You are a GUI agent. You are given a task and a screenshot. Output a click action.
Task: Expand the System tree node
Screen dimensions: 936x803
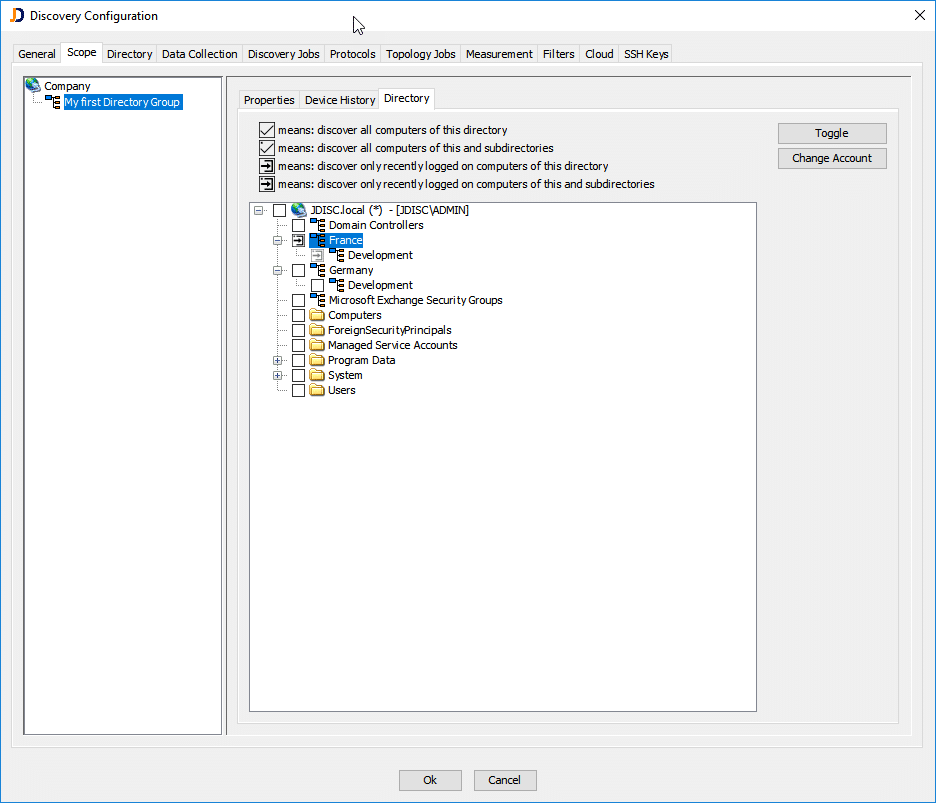point(278,375)
